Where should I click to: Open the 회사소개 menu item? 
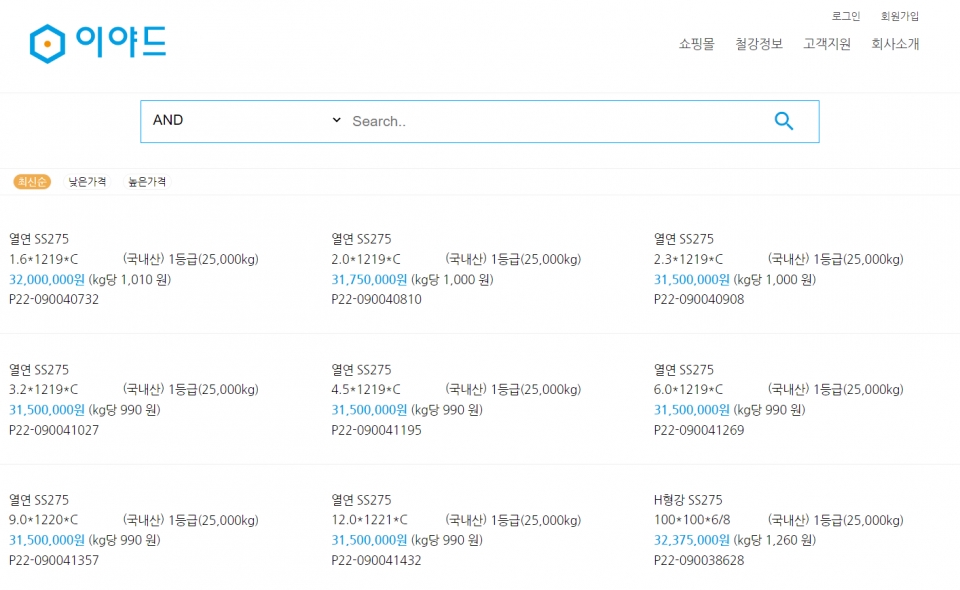[895, 44]
